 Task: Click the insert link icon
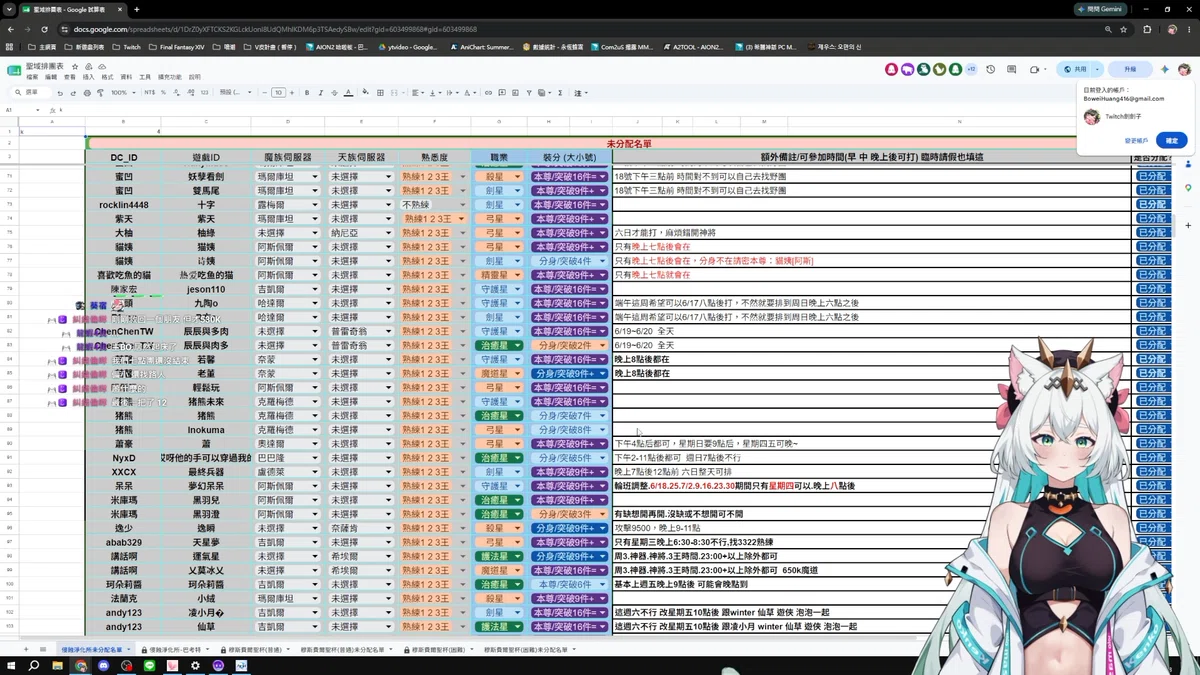488,93
